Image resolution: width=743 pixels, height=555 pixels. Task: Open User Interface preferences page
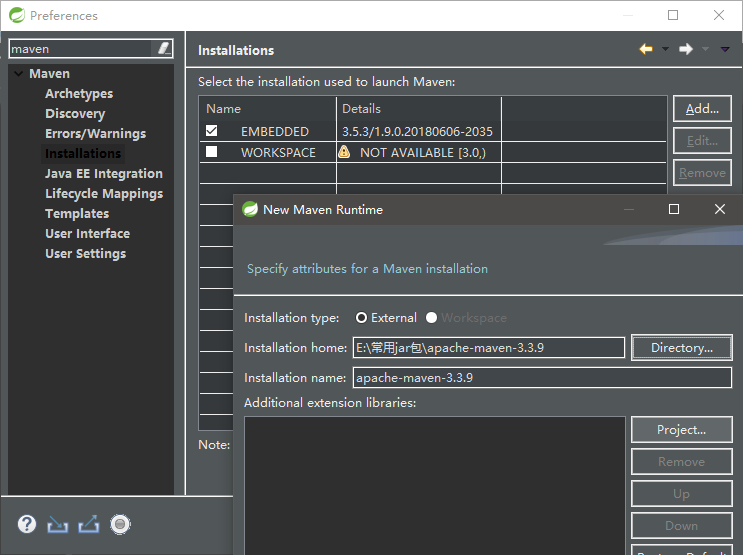point(88,234)
